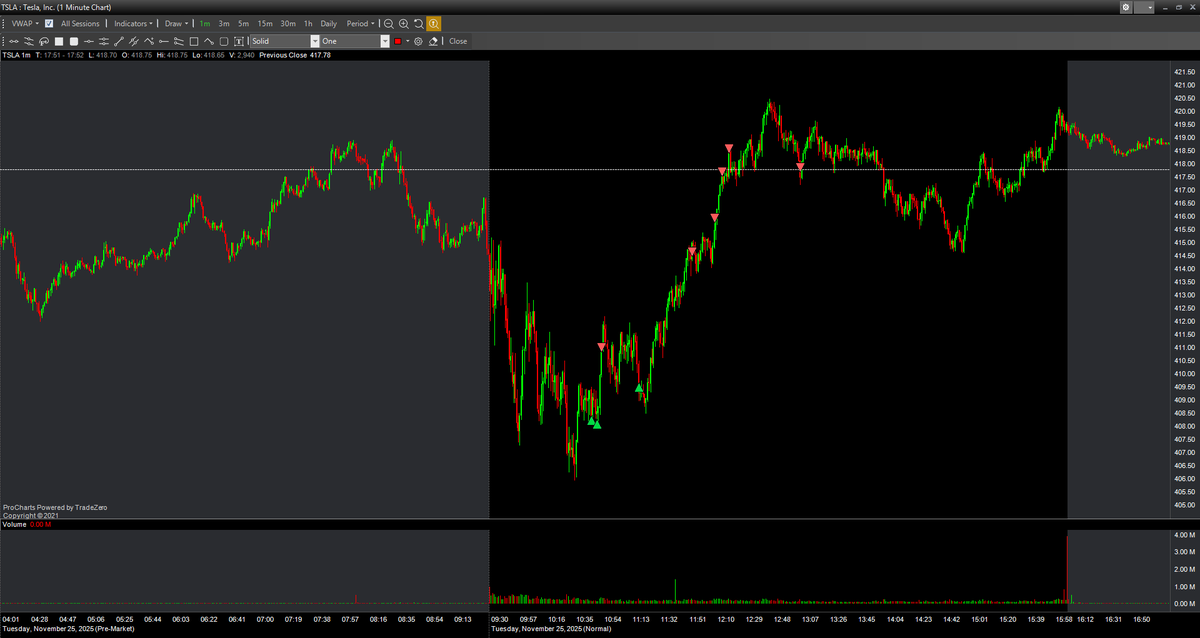Switch to the 1m timeframe
The image size is (1200, 638).
click(x=205, y=23)
